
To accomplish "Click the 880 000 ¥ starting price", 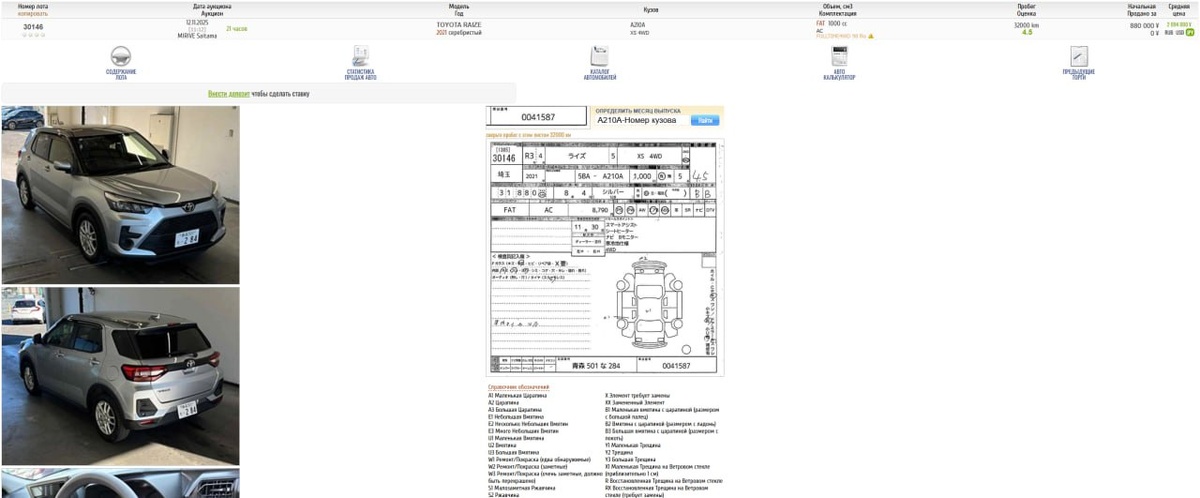I will pyautogui.click(x=1144, y=25).
